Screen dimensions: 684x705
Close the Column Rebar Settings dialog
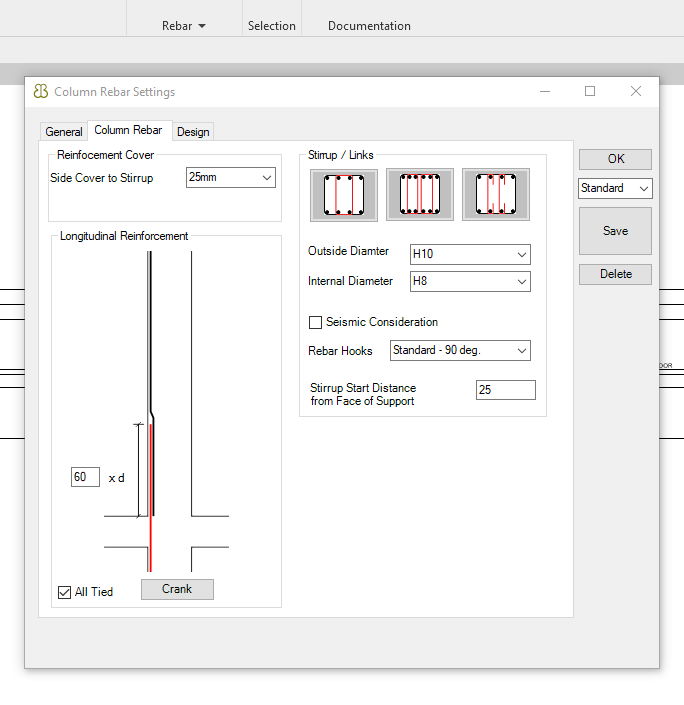coord(636,91)
